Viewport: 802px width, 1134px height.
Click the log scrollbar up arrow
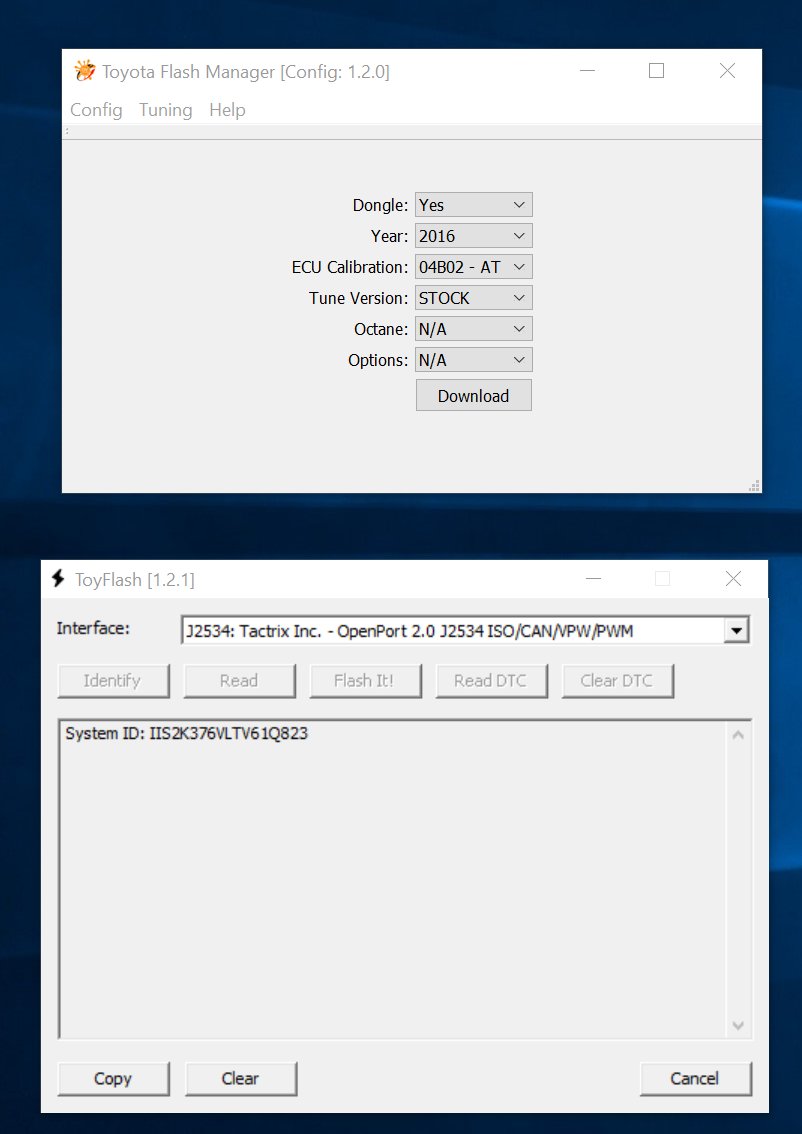(x=738, y=735)
